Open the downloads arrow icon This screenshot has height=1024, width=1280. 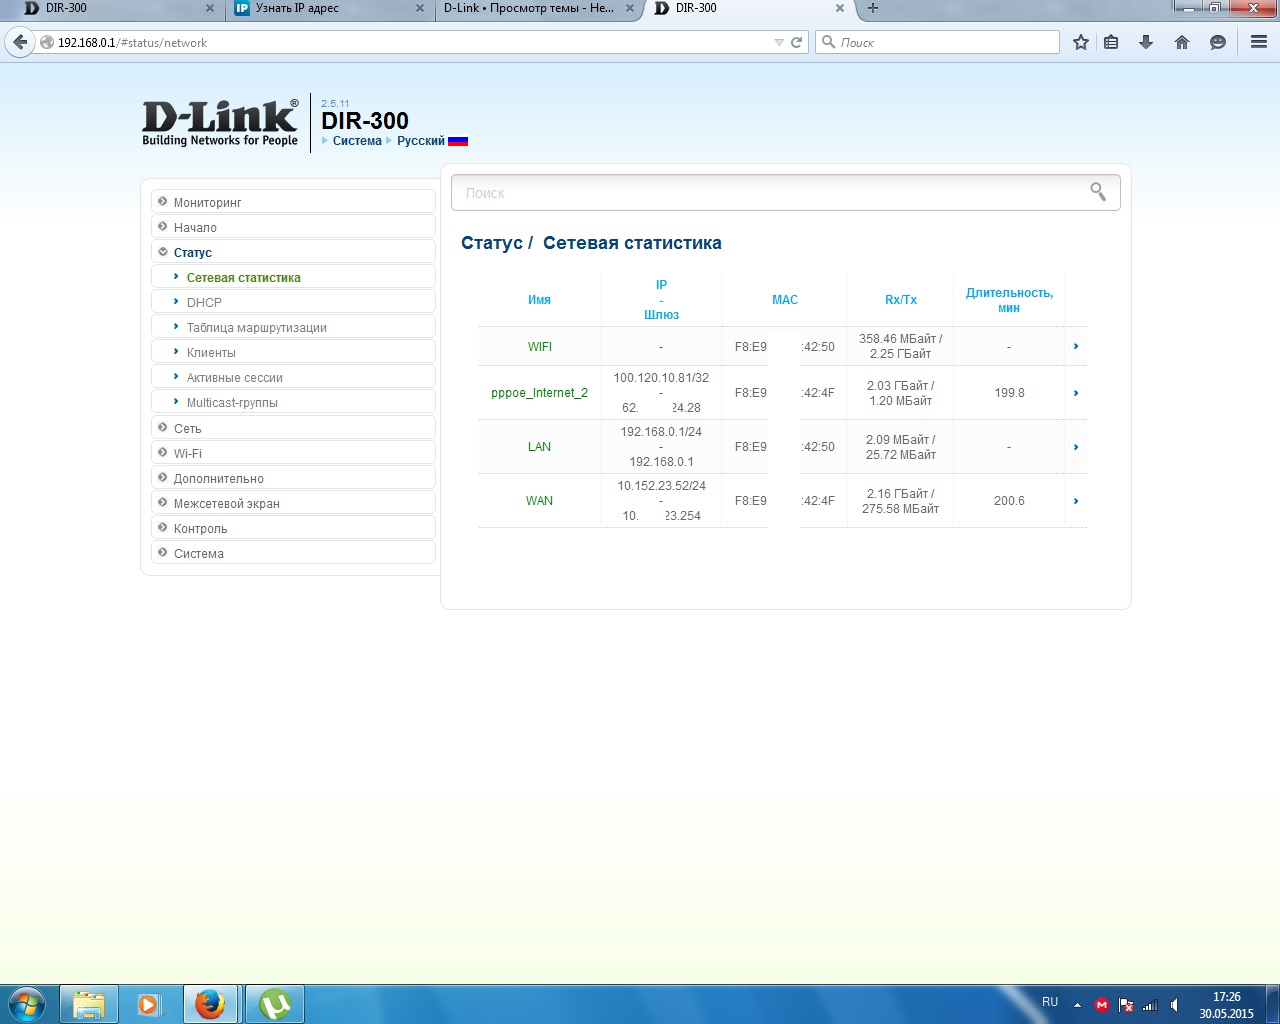point(1146,42)
